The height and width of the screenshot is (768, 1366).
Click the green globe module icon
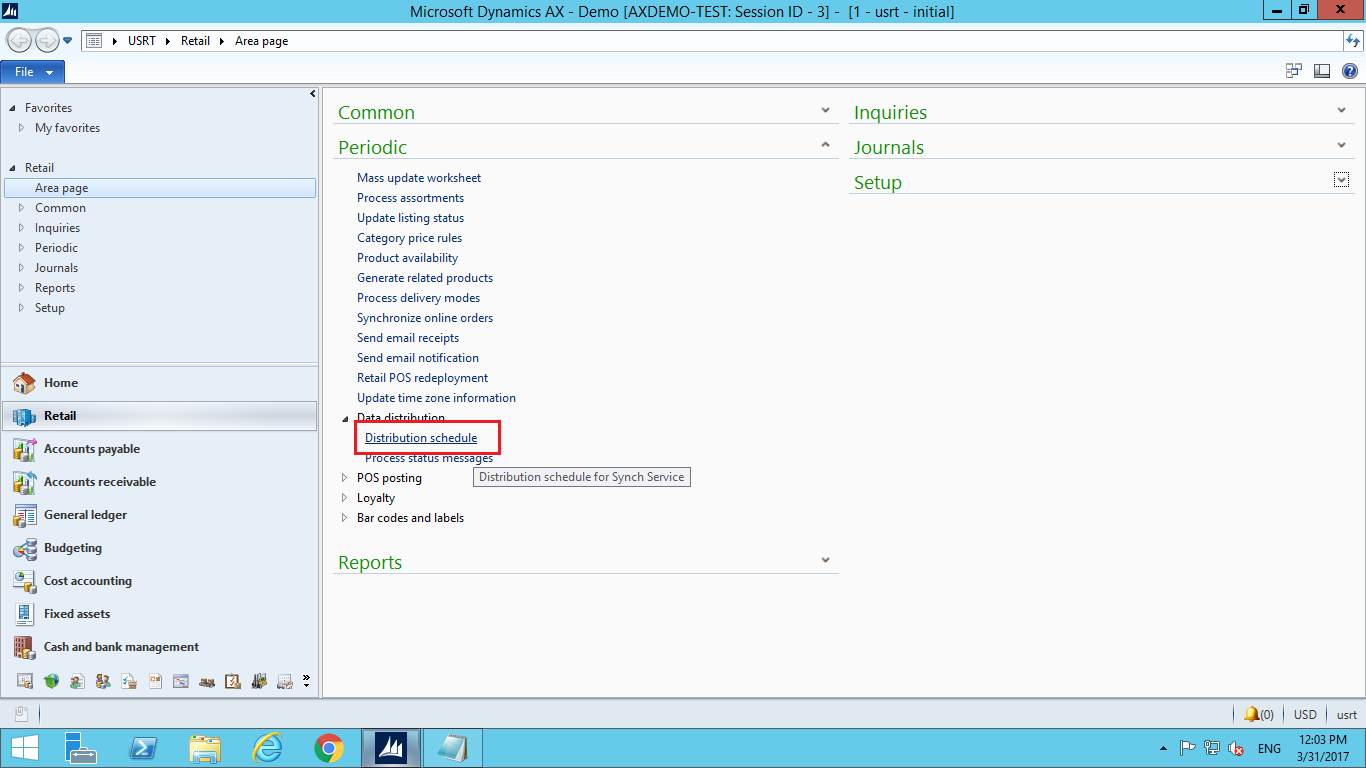click(51, 681)
